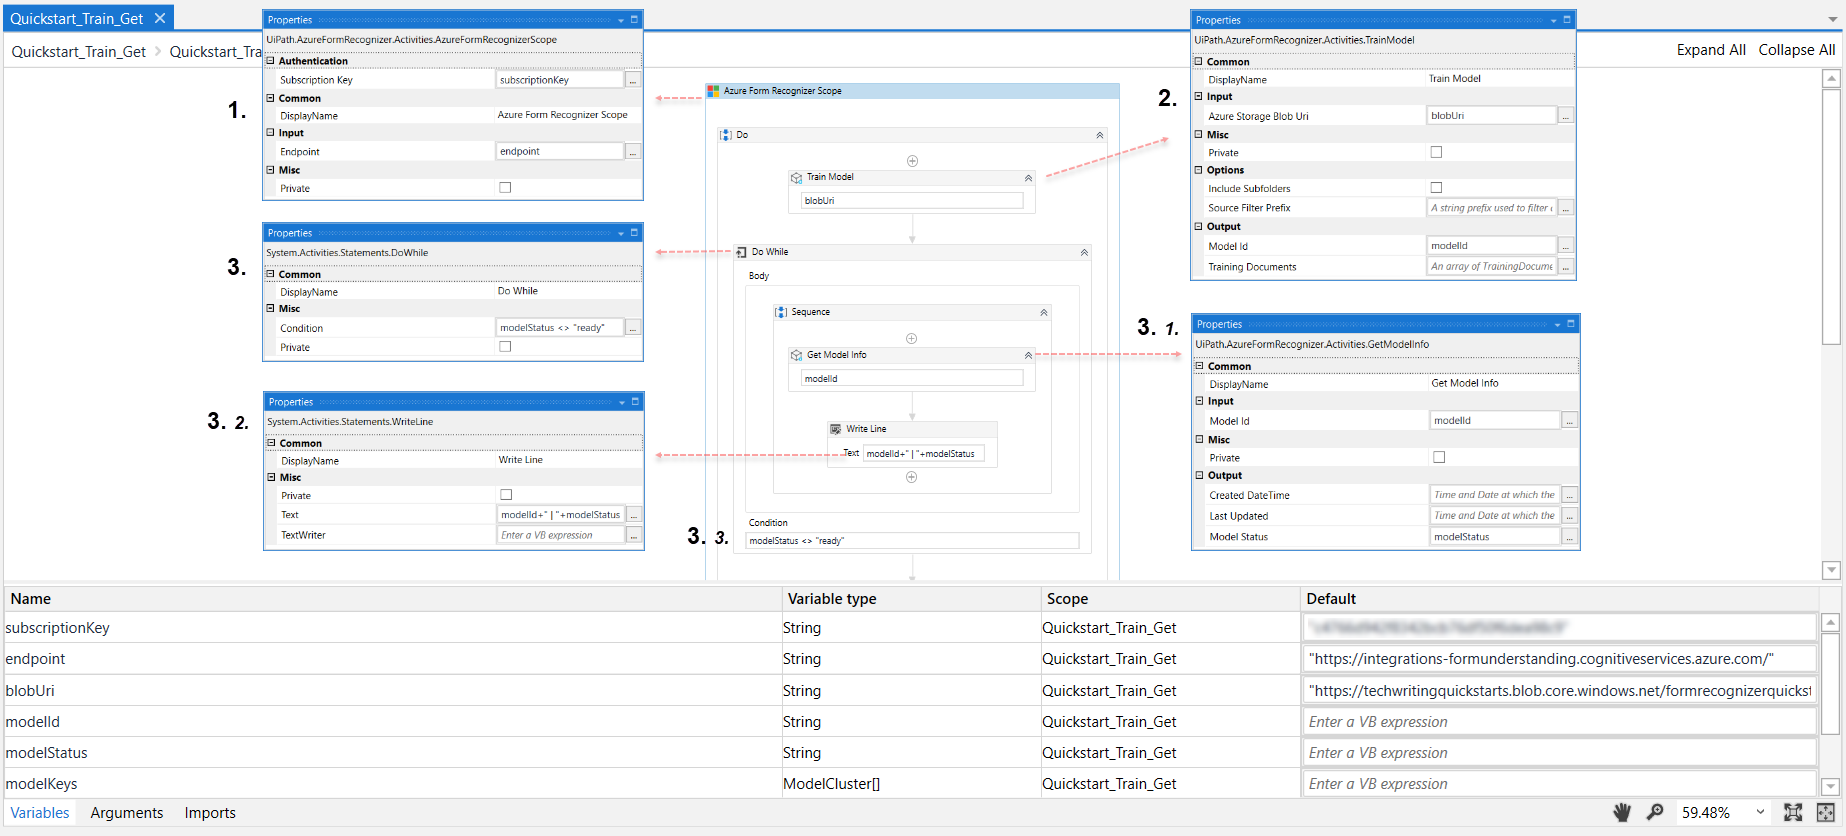The image size is (1846, 836).
Task: Click Expand All in designer
Action: (1711, 50)
